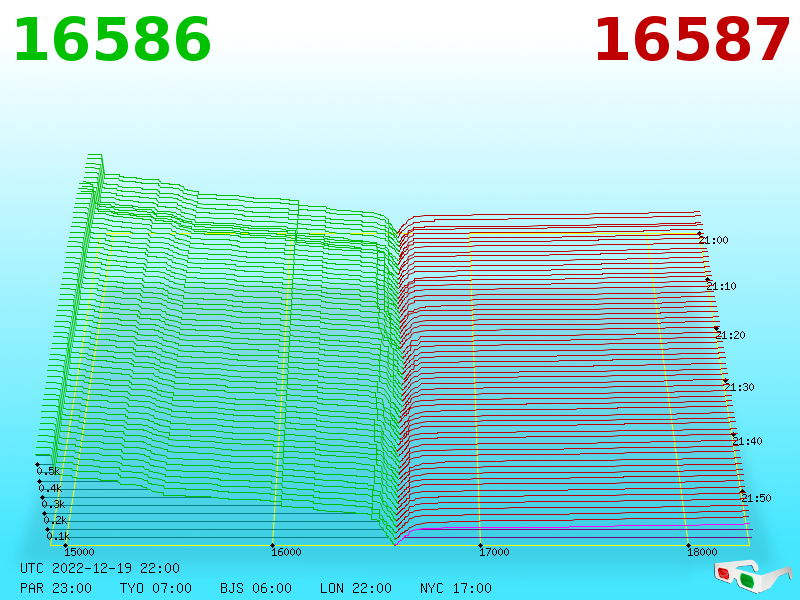Click the 0.2k volume axis label
This screenshot has height=600, width=800.
(x=56, y=520)
